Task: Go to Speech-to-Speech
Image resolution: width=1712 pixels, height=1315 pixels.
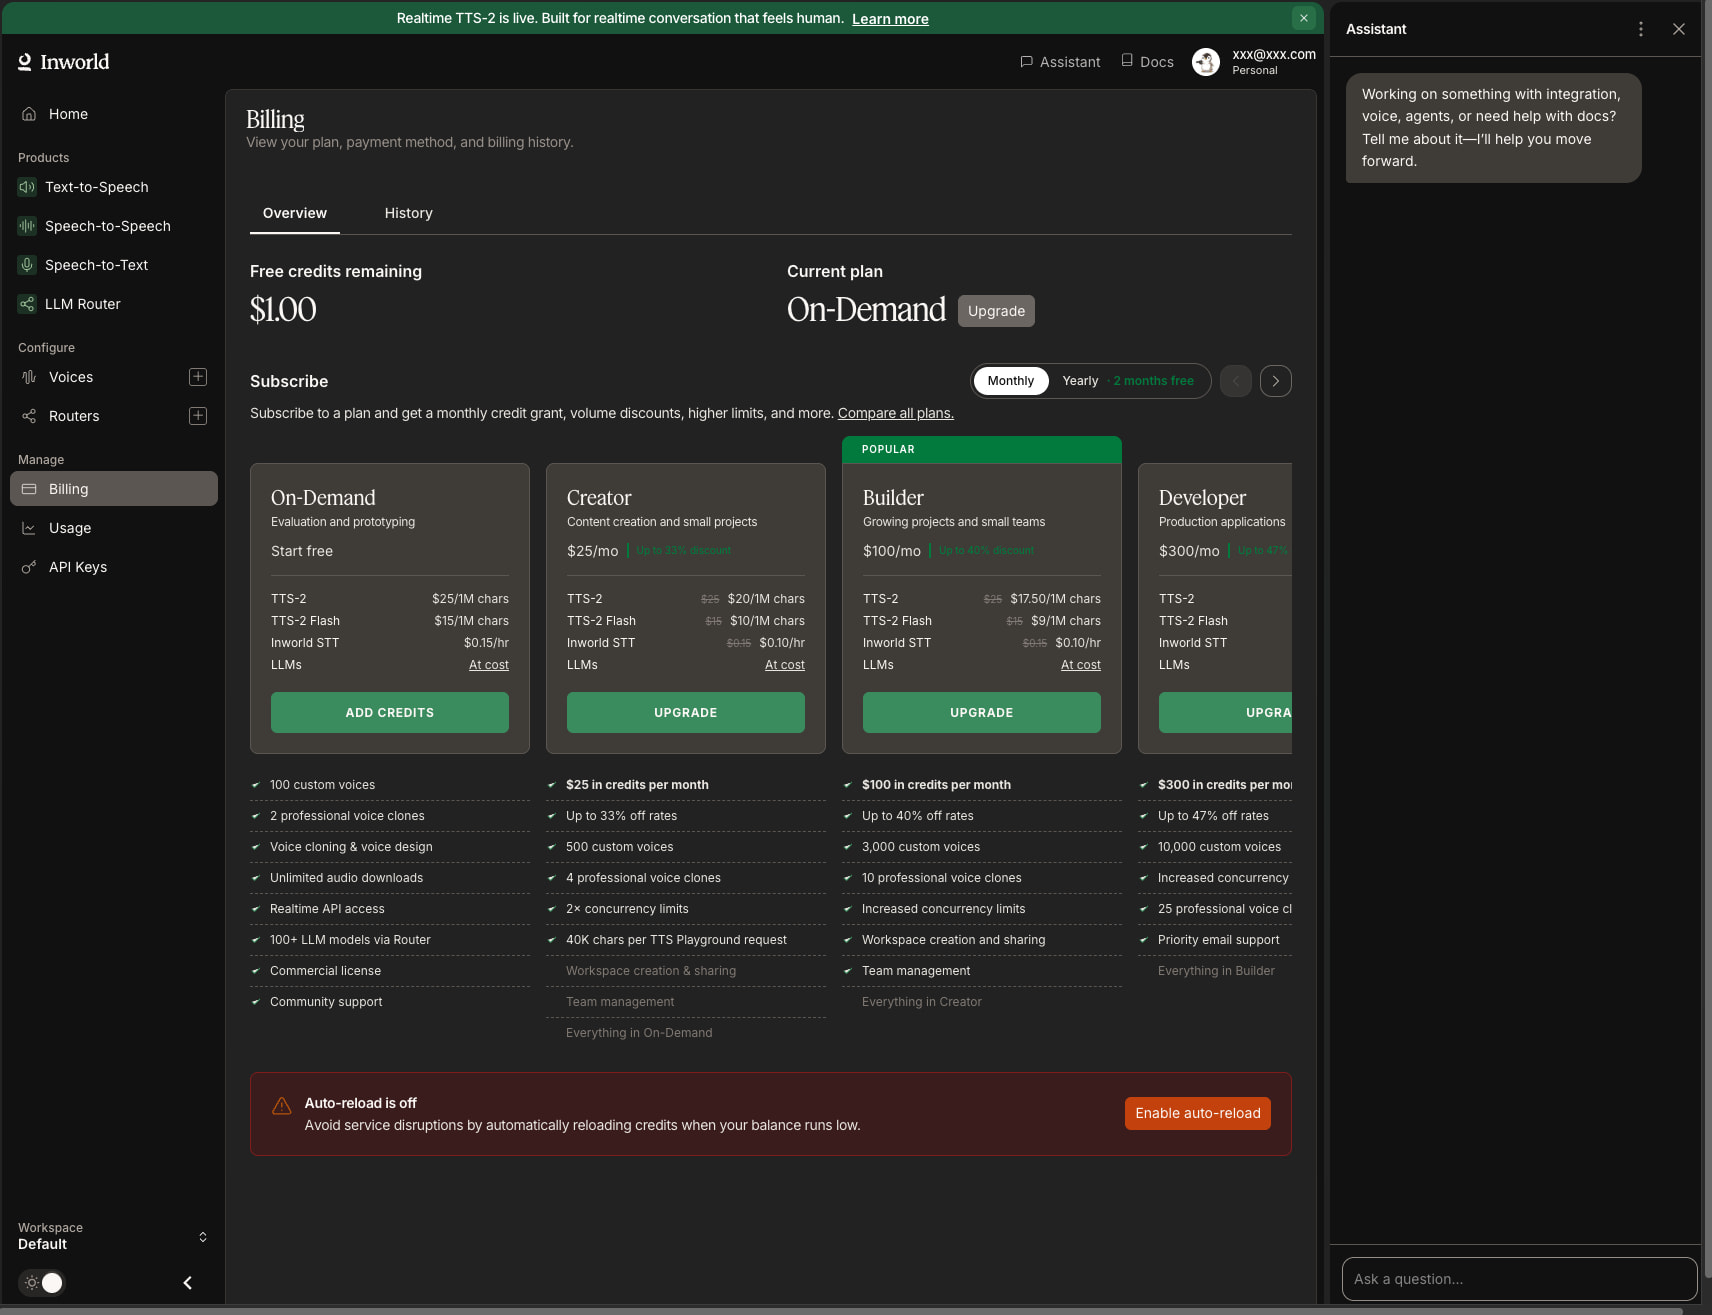Action: [x=114, y=226]
